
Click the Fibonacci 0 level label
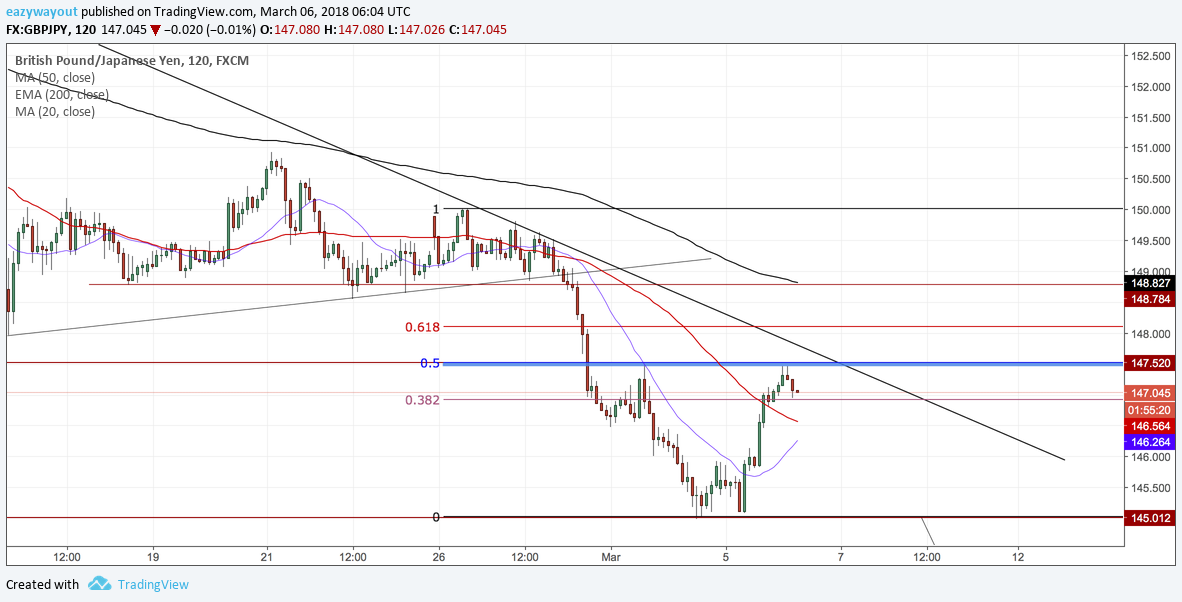[x=436, y=517]
